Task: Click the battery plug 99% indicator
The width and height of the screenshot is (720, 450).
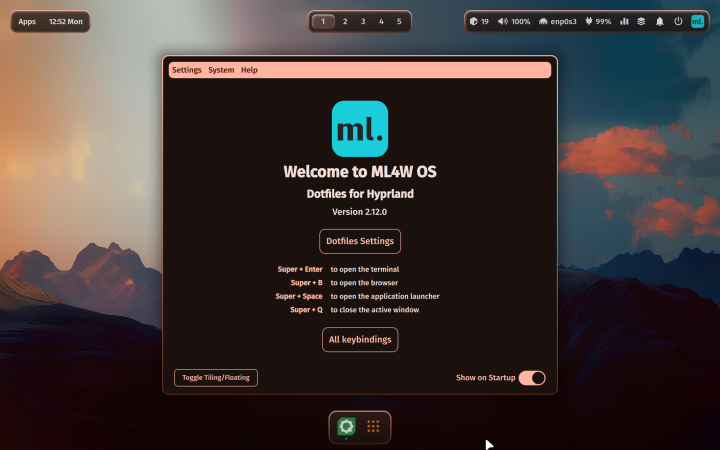Action: [x=598, y=22]
